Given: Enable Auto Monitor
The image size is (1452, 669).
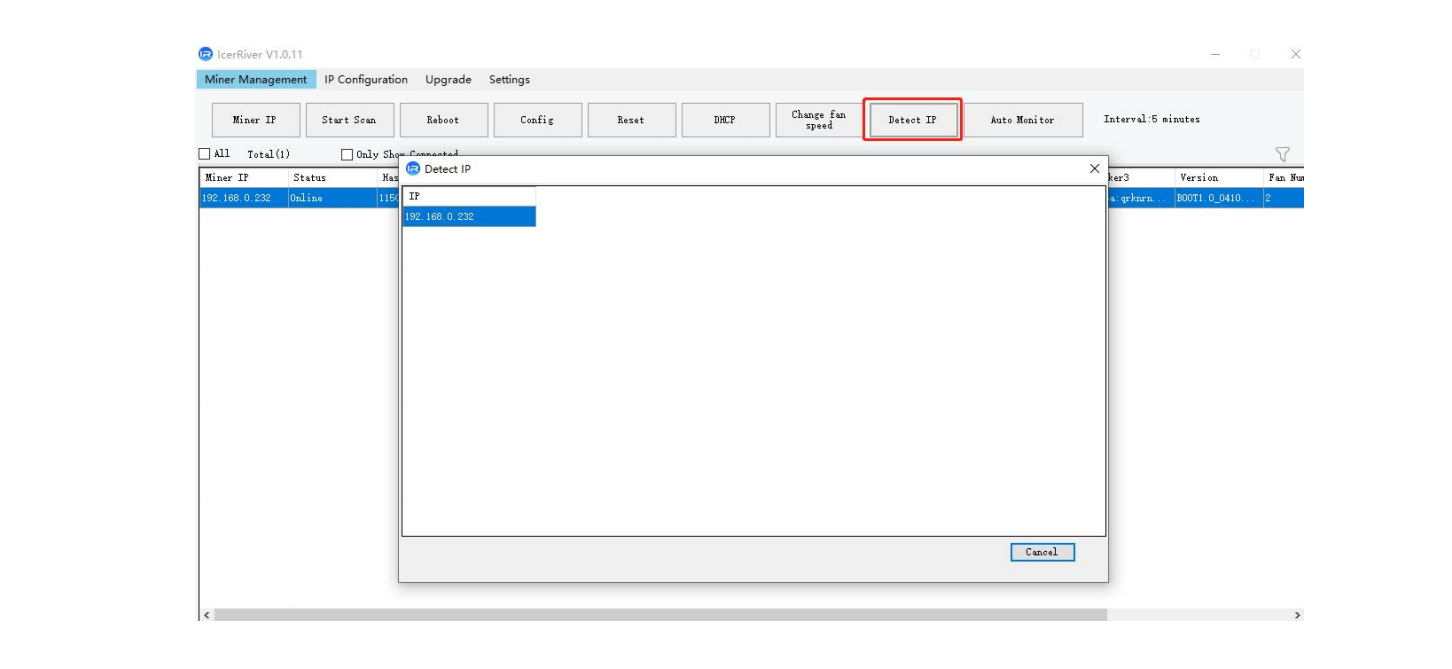Looking at the screenshot, I should 1022,120.
